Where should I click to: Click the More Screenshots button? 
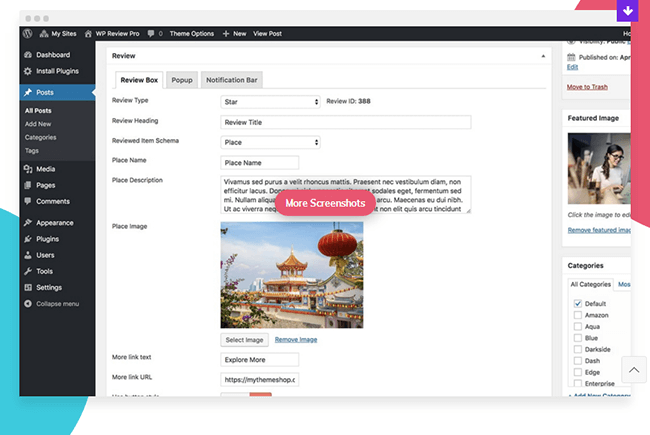(325, 203)
